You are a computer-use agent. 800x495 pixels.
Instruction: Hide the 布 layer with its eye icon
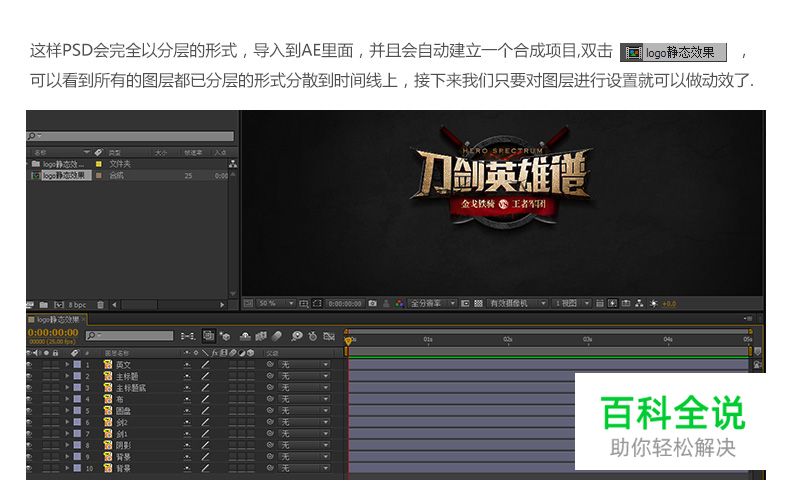29,399
